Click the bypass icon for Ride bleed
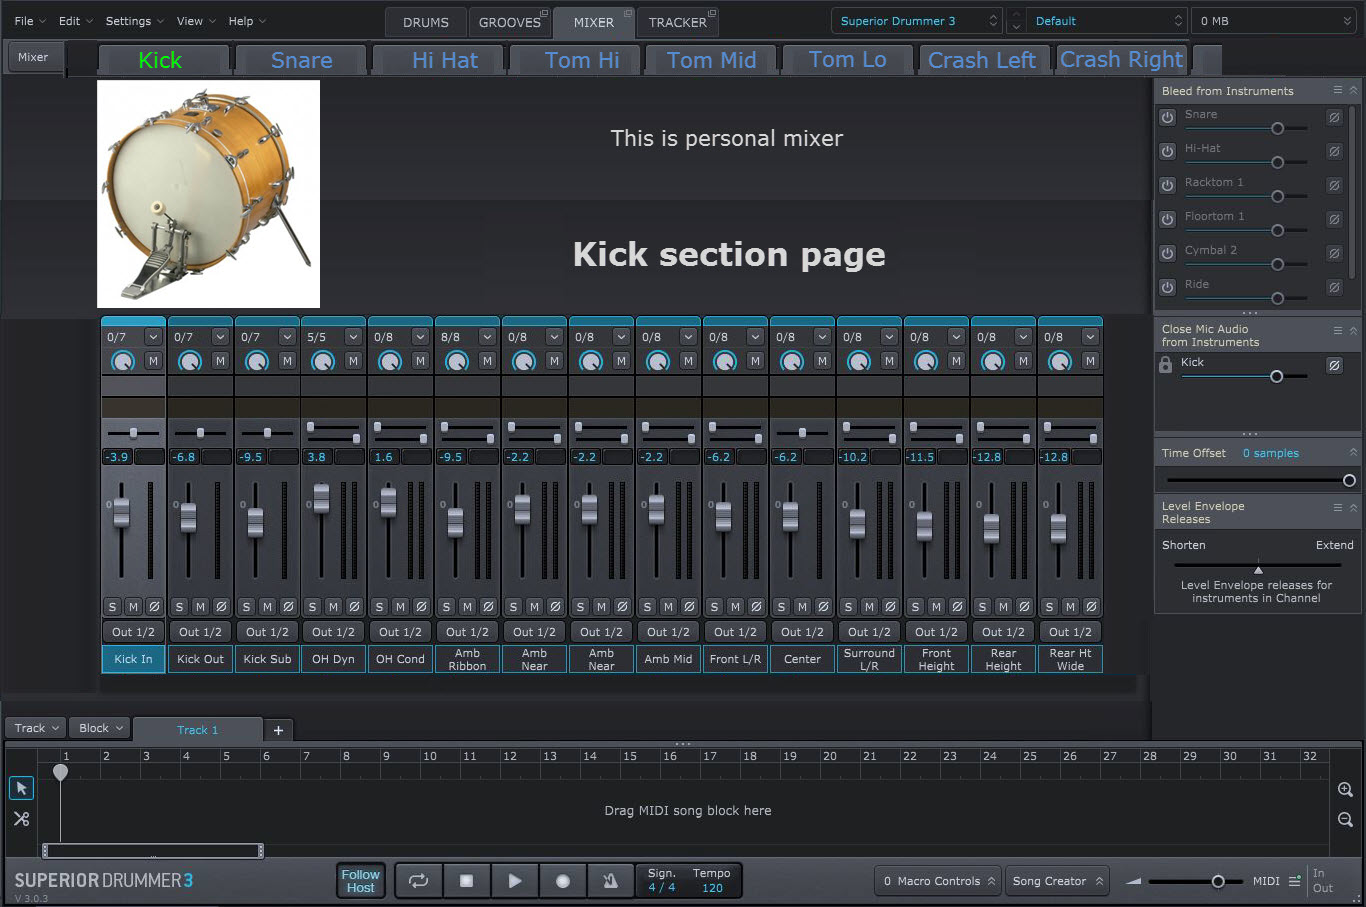1366x907 pixels. point(1334,287)
